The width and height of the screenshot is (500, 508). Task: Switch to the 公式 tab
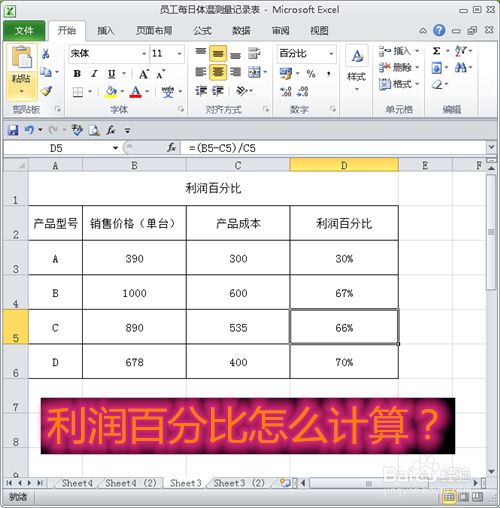coord(202,31)
